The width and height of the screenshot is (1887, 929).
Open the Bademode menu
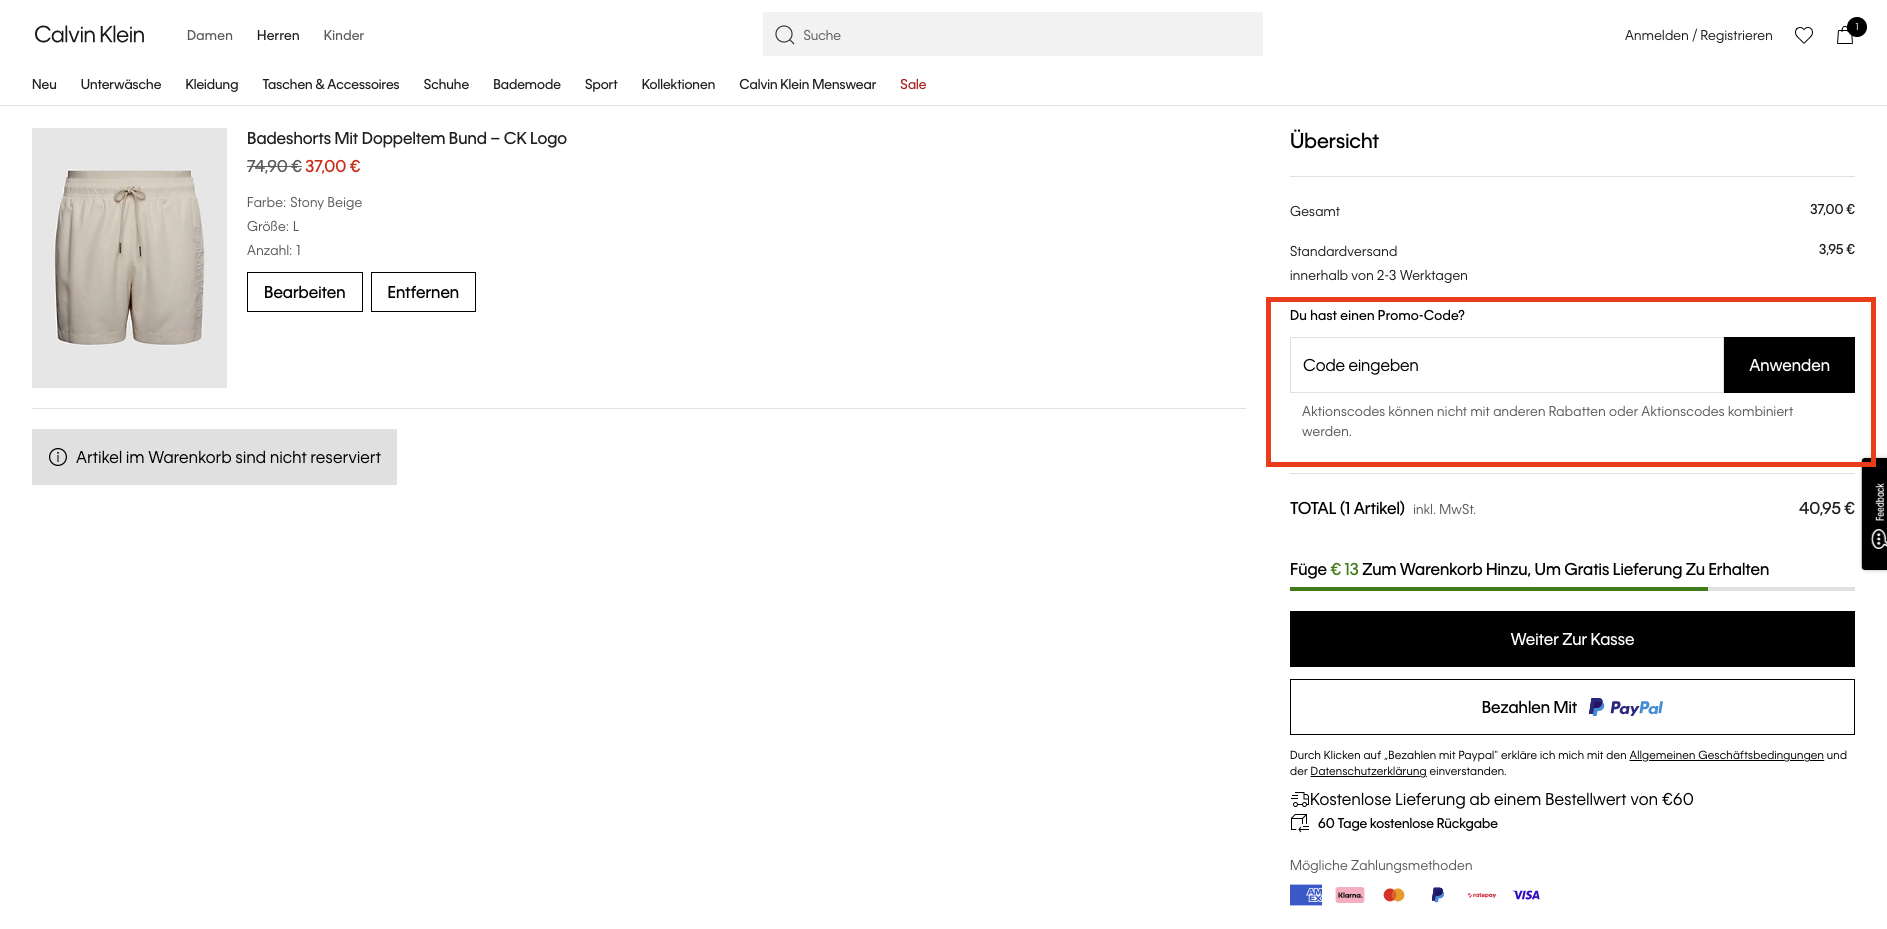[x=527, y=84]
